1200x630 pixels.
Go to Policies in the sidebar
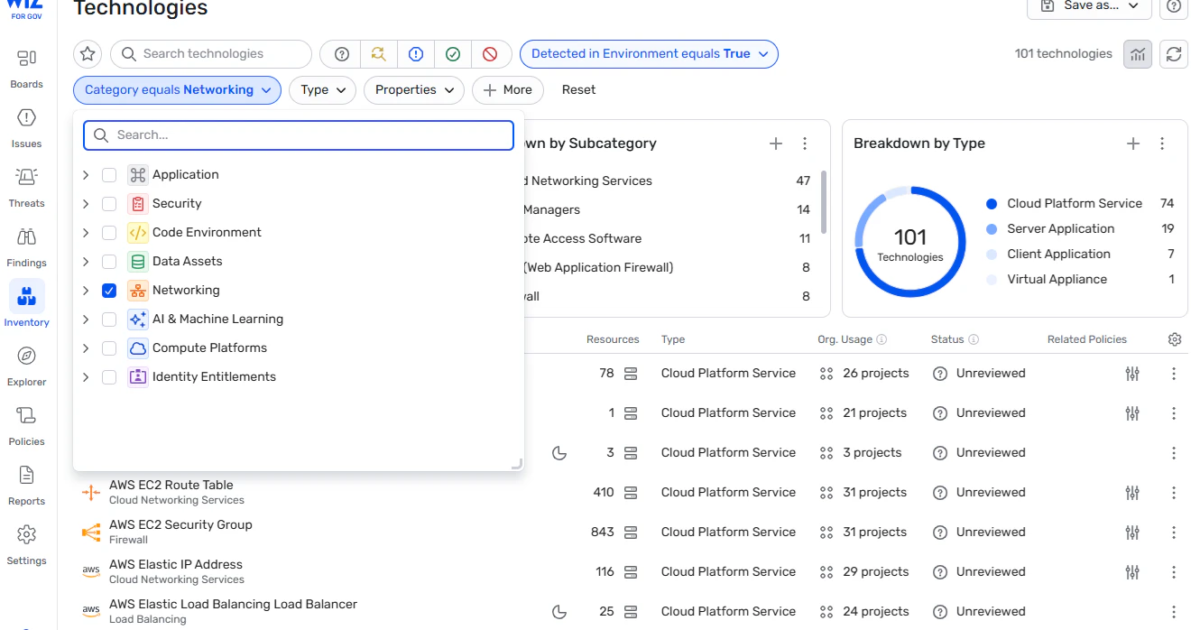27,425
